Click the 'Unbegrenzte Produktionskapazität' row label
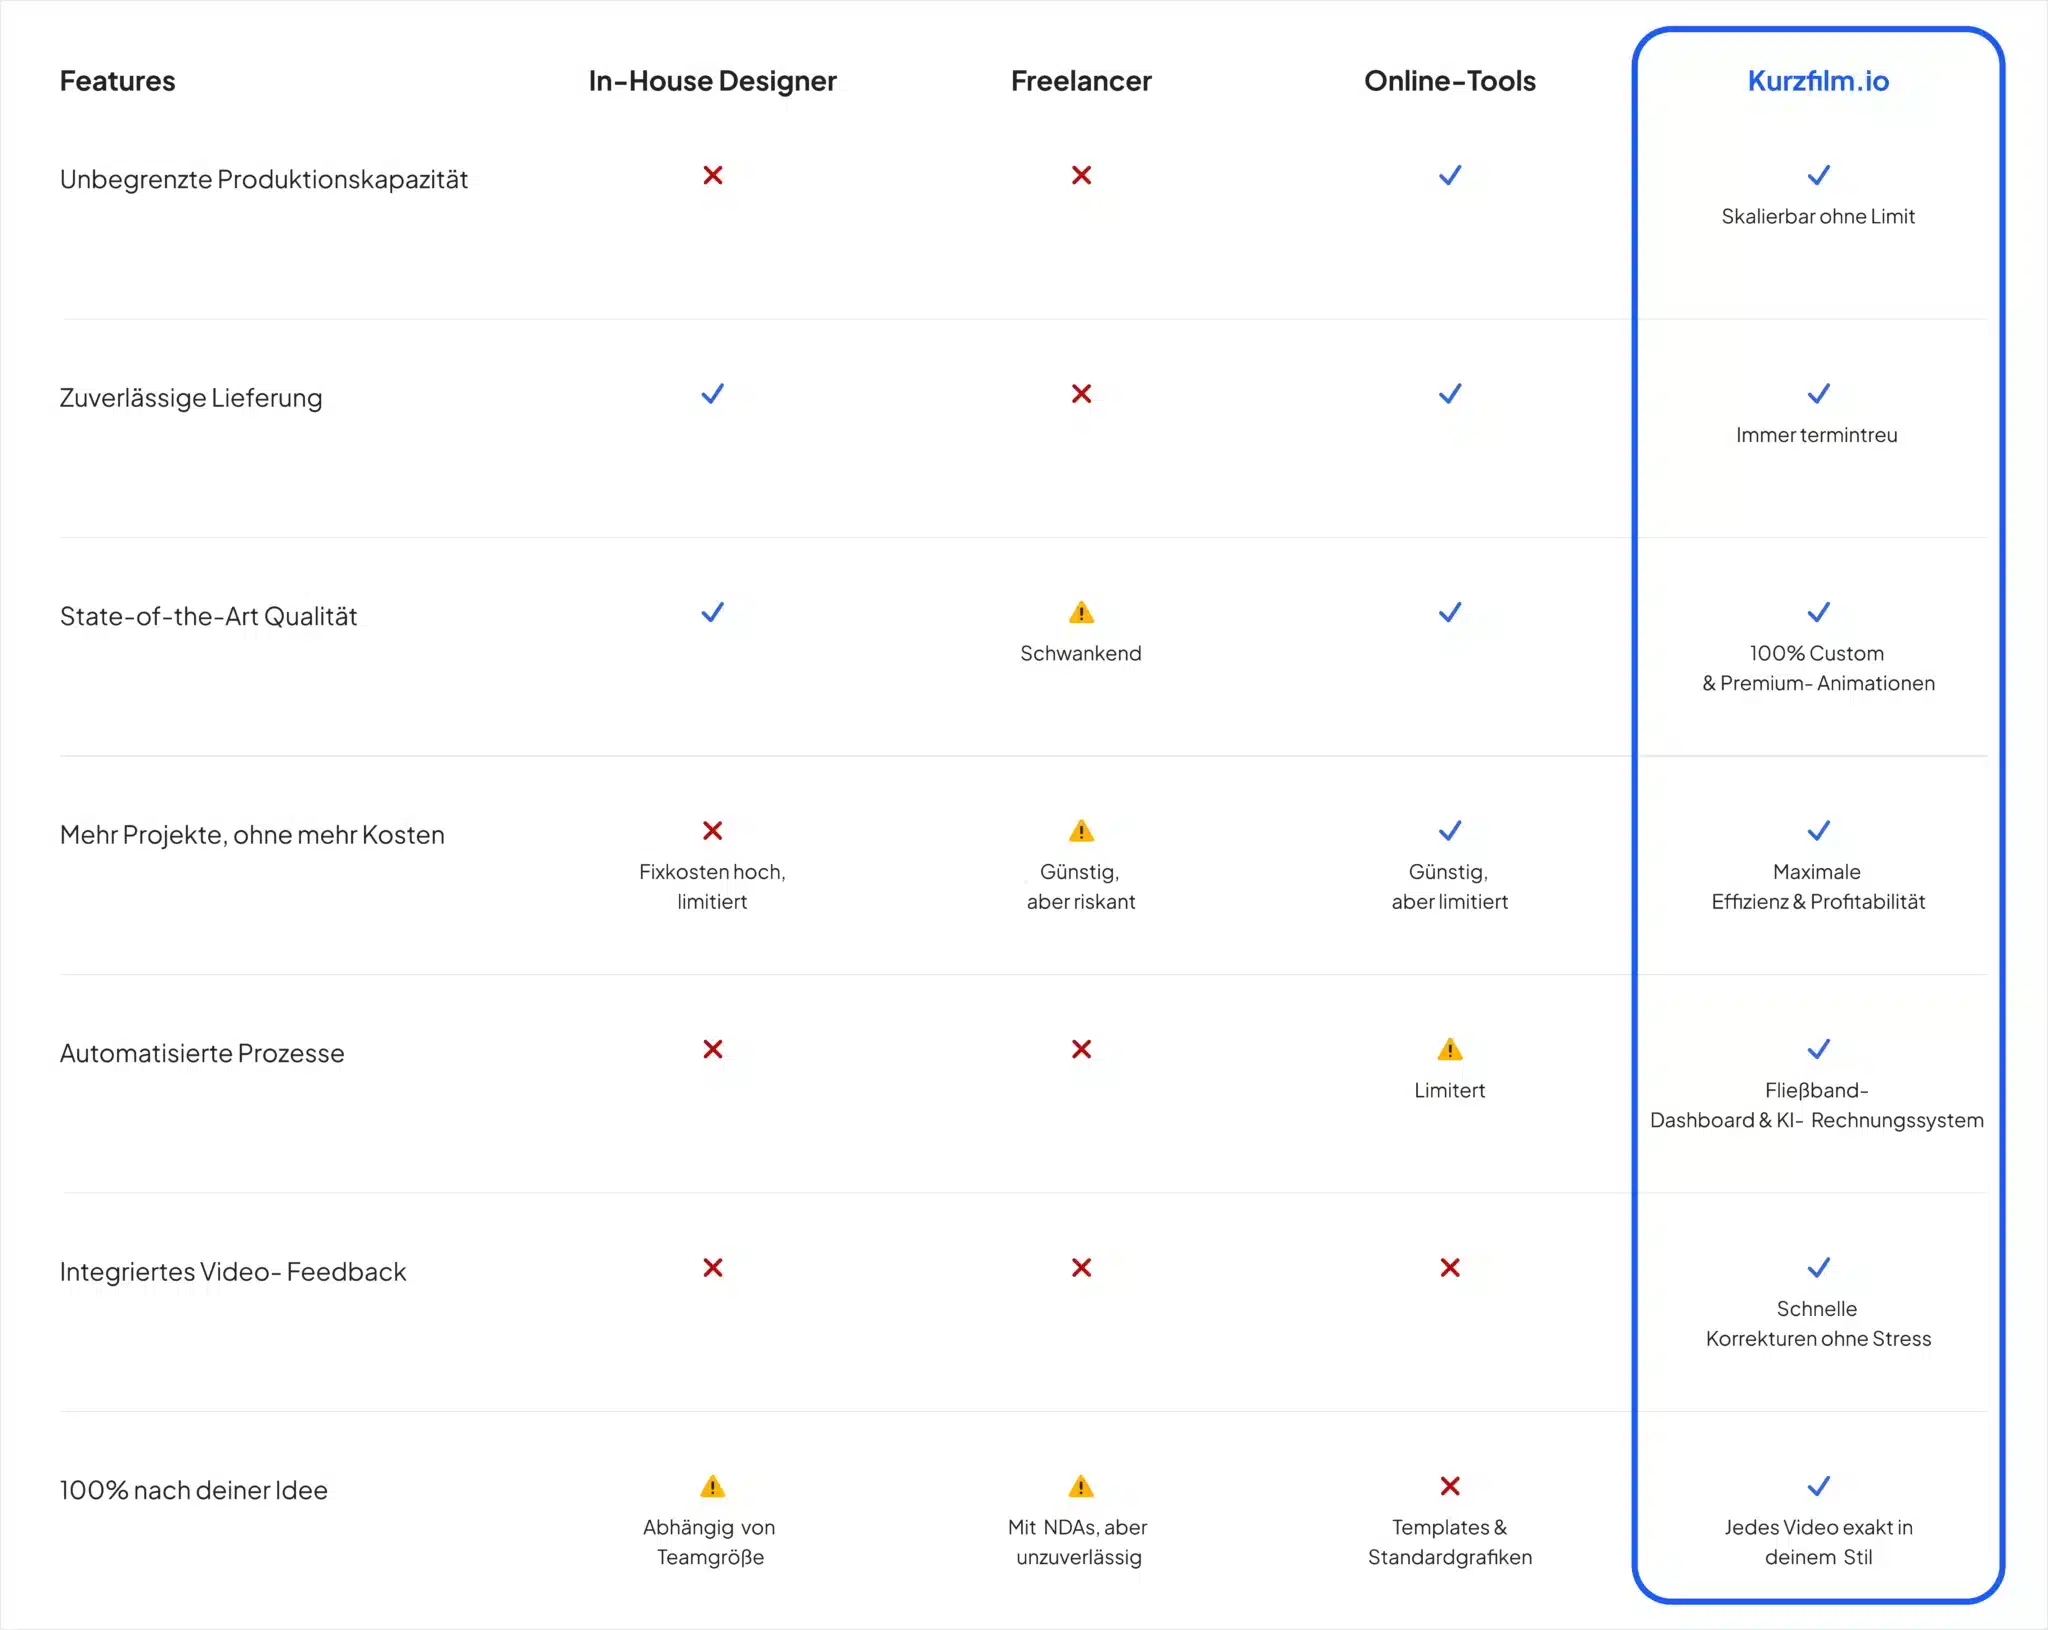This screenshot has width=2048, height=1630. [264, 180]
